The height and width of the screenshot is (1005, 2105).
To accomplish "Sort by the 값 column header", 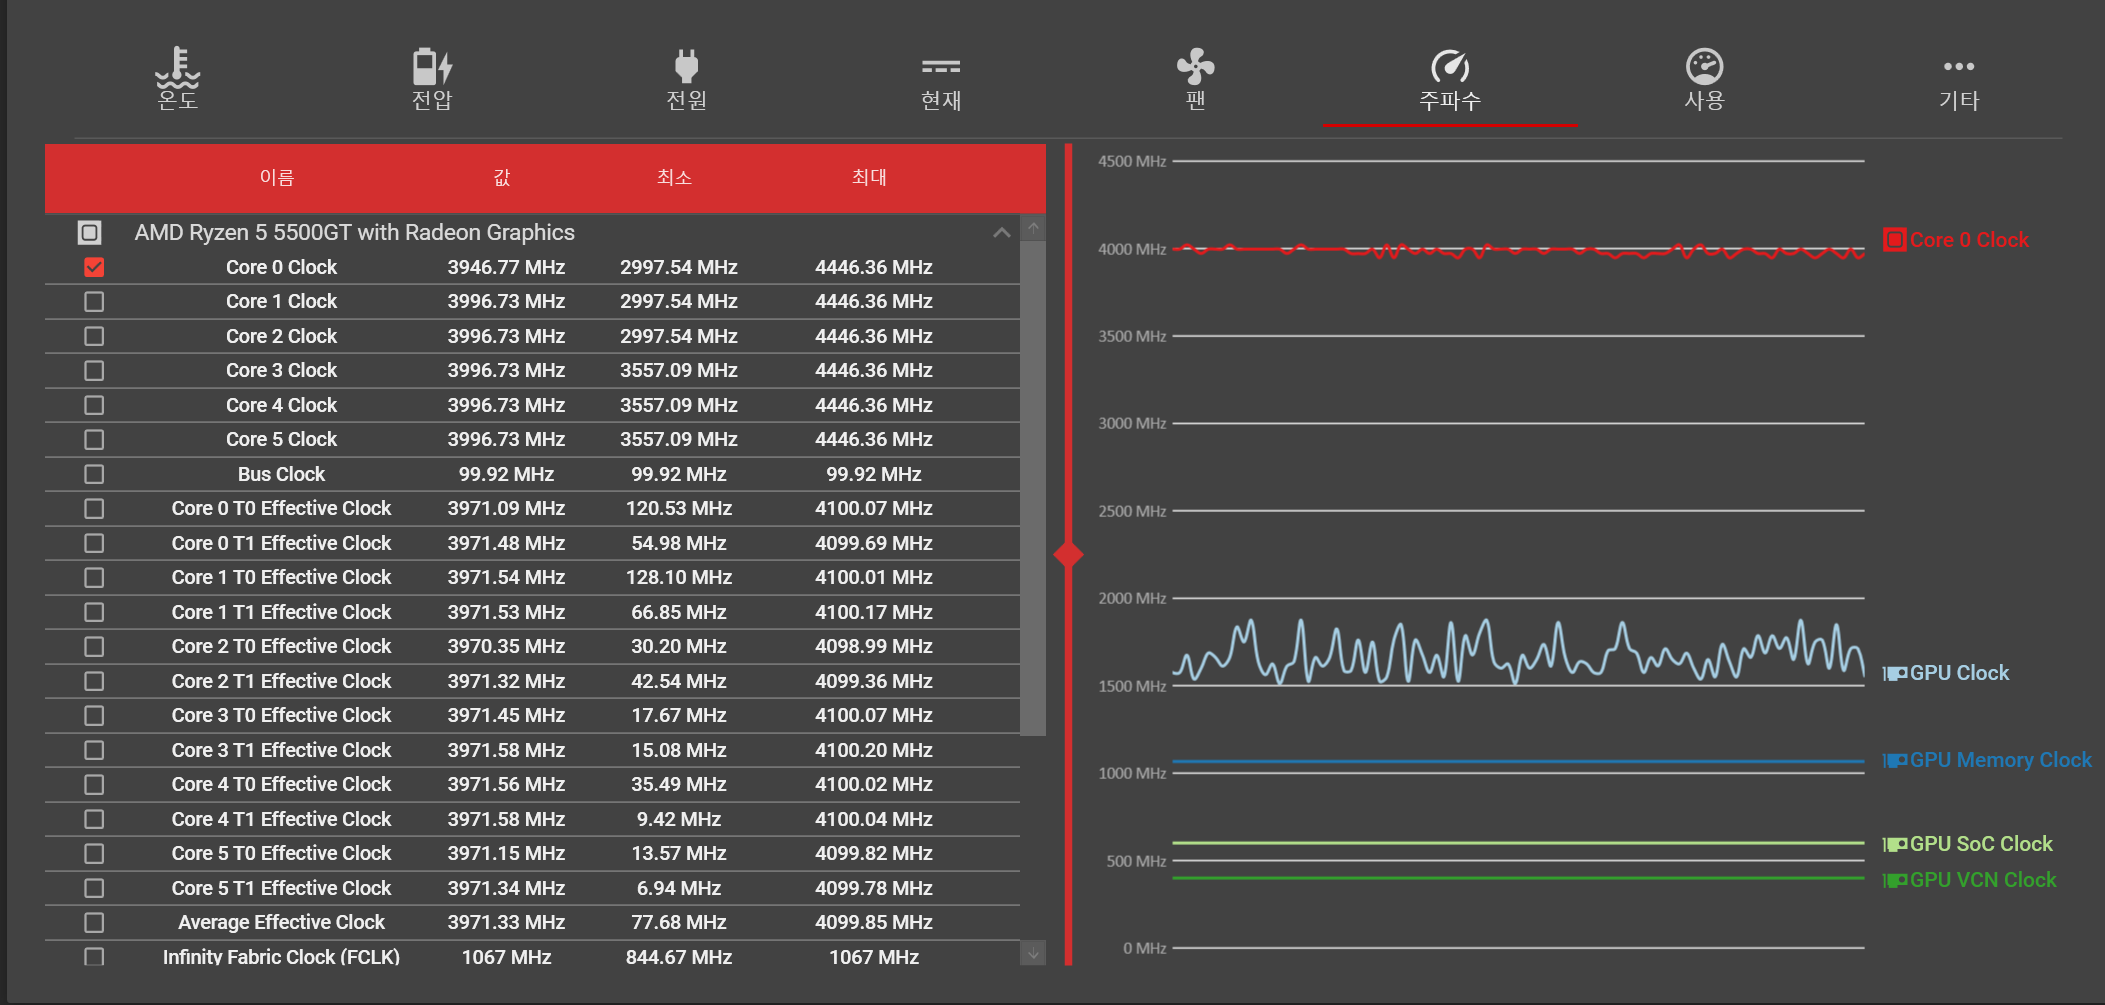I will [502, 177].
